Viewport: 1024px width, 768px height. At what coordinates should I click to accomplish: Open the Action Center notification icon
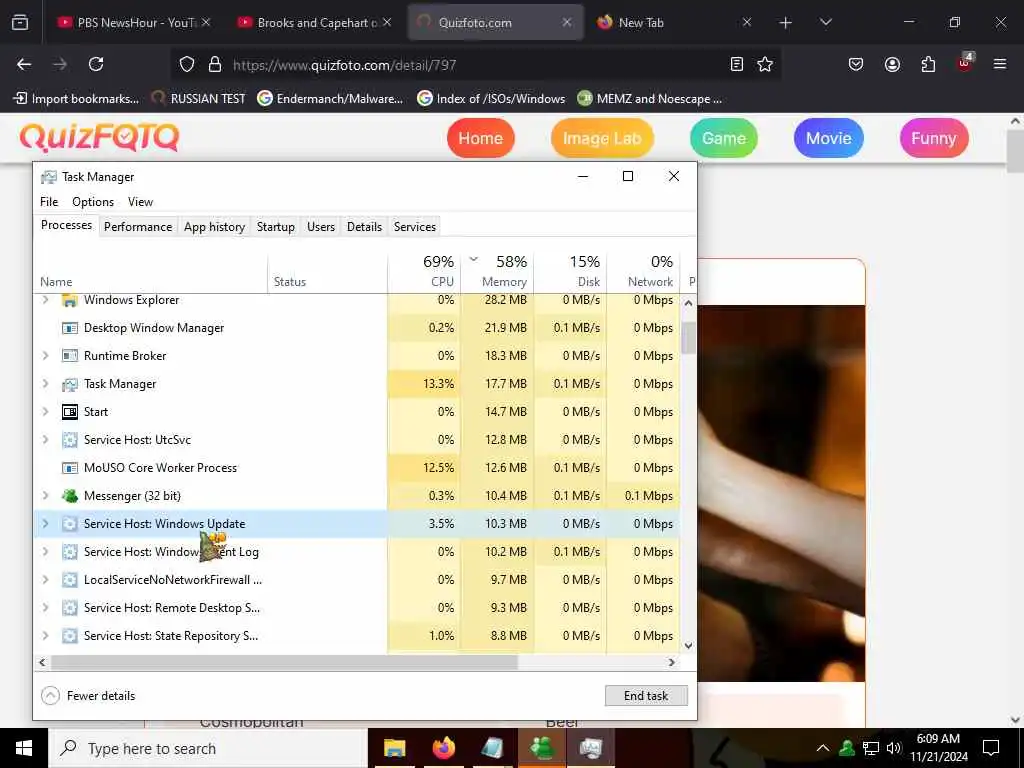click(991, 748)
